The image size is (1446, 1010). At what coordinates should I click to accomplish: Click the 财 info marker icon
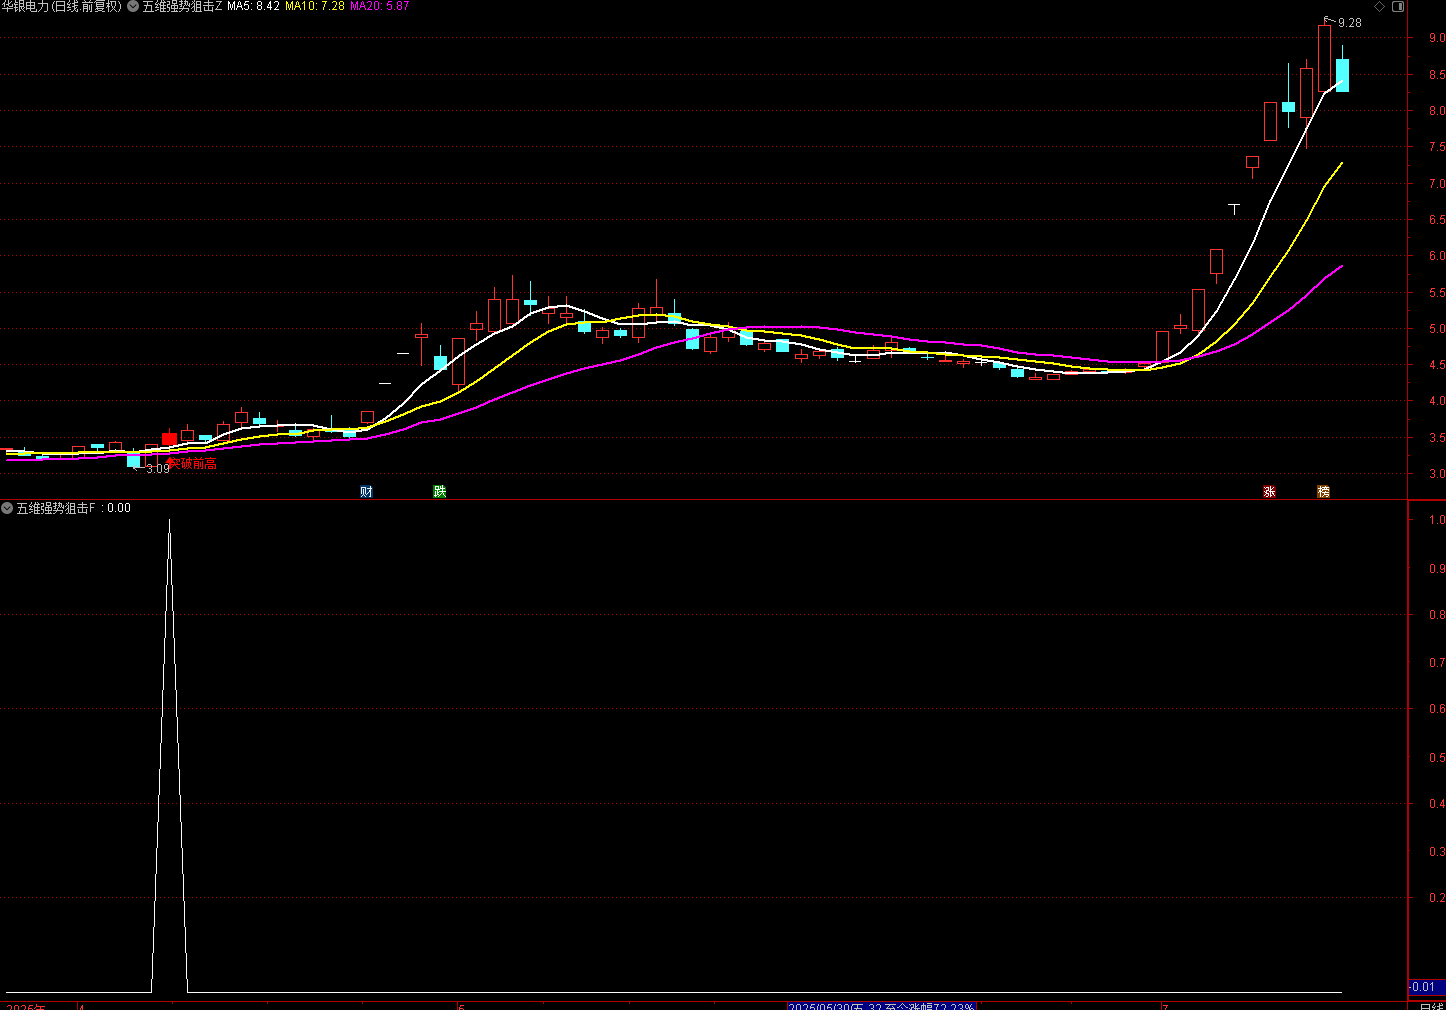(366, 491)
